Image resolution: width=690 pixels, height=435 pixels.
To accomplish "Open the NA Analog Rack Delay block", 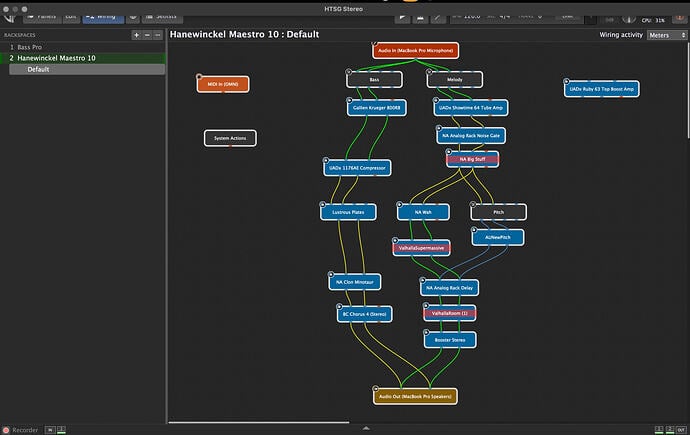I will [x=449, y=288].
